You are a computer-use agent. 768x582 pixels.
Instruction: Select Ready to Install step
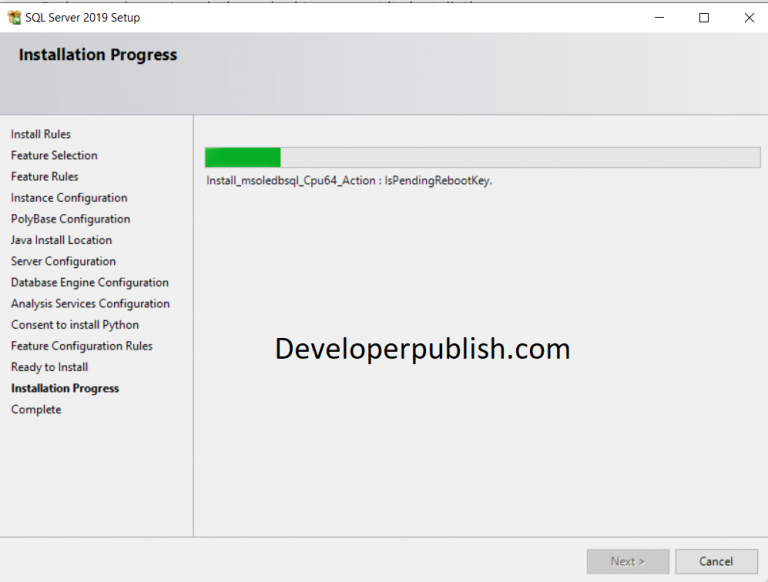click(x=49, y=367)
